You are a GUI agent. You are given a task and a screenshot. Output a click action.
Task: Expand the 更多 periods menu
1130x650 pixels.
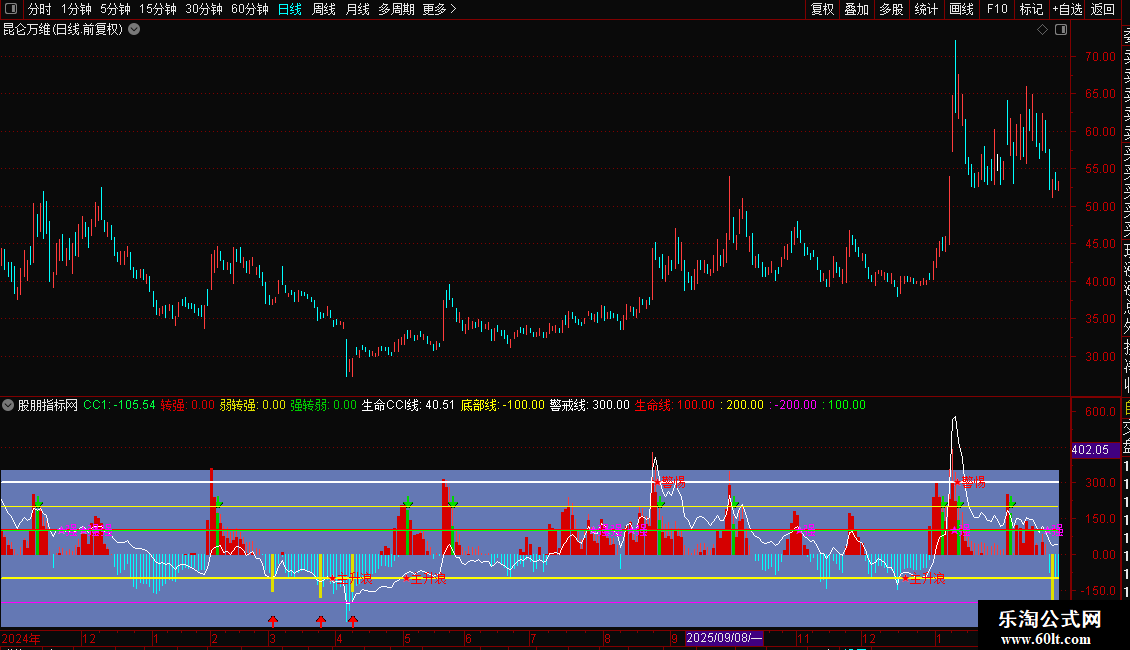coord(439,9)
